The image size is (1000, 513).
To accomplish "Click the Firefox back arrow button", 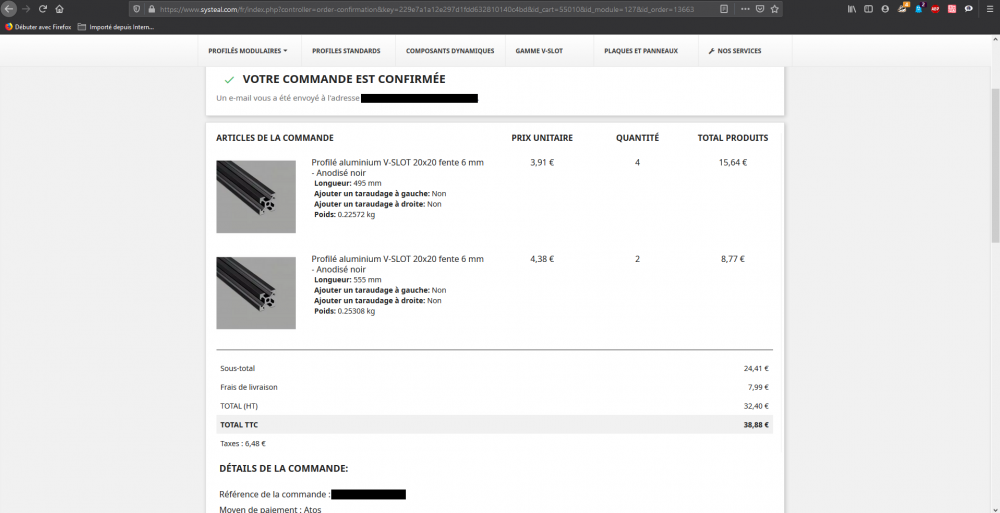I will 8,9.
